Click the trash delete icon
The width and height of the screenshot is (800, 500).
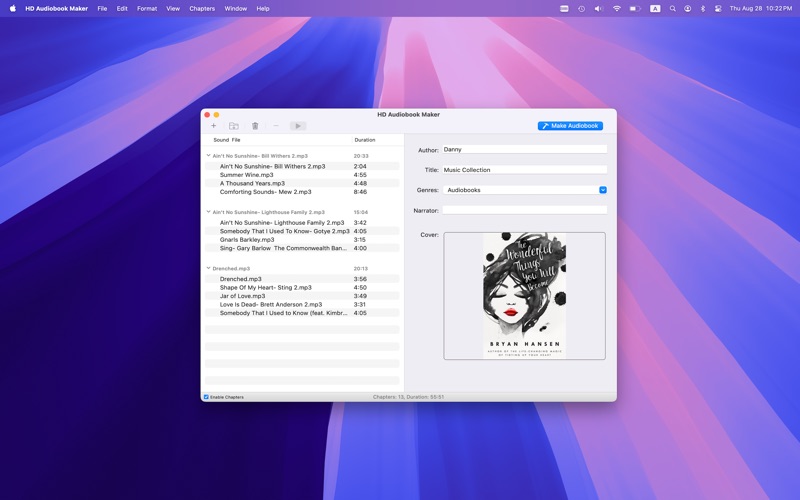(255, 126)
